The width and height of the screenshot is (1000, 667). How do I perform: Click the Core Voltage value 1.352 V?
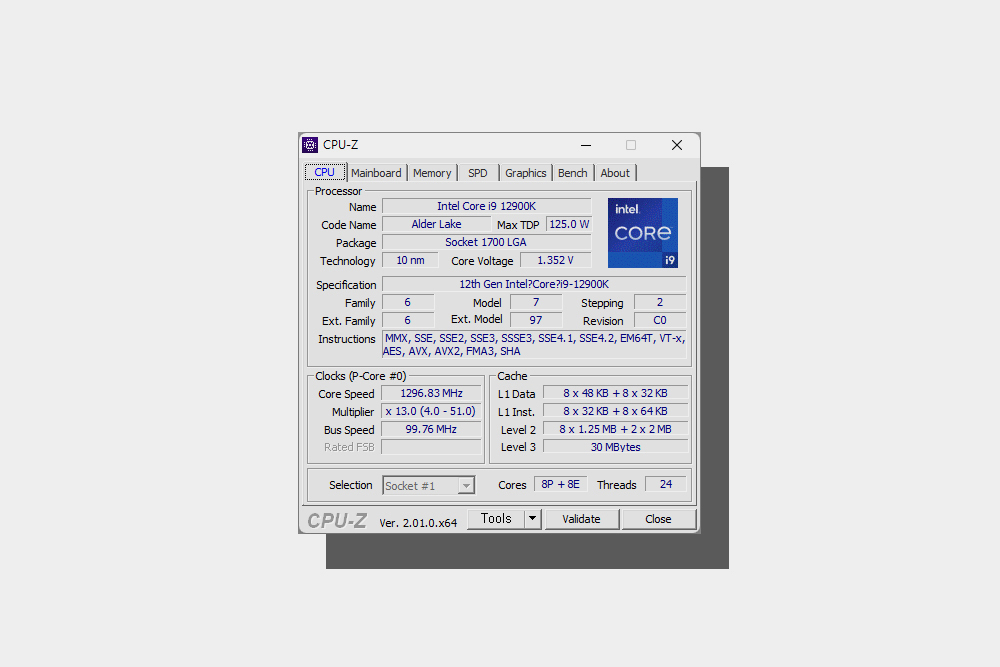tap(555, 260)
